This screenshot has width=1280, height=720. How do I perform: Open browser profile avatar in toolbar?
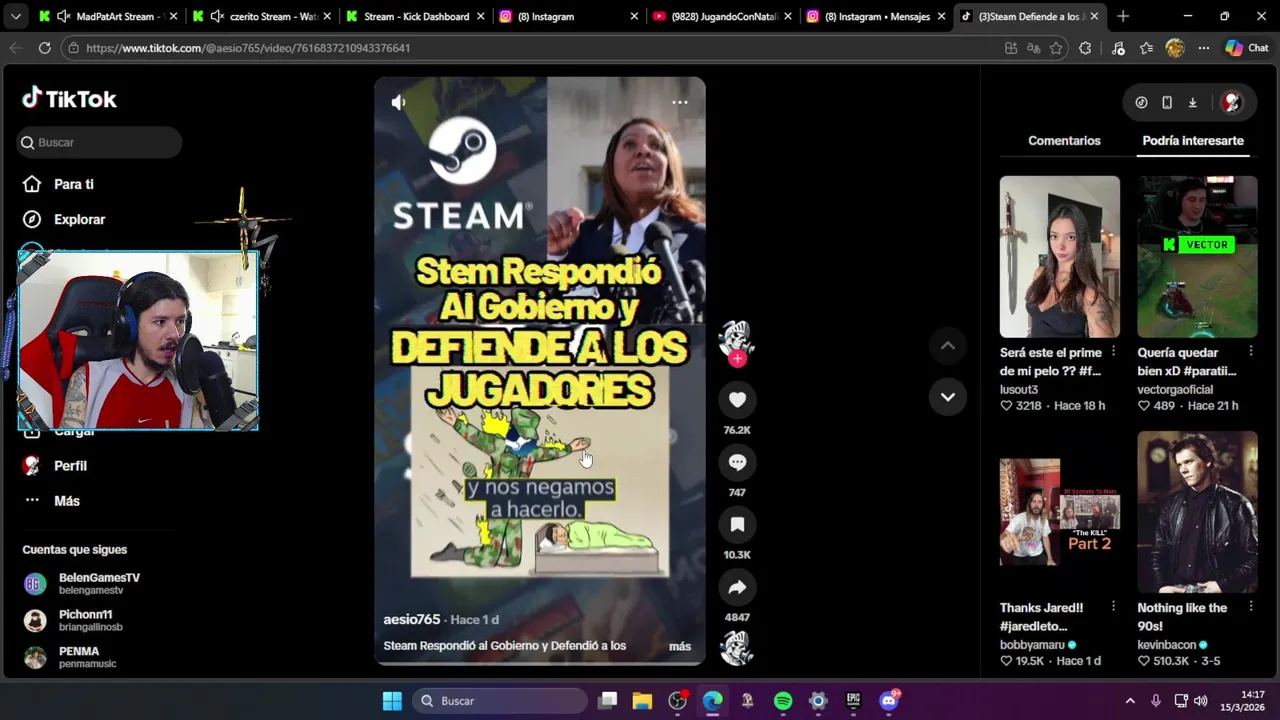pos(1175,48)
